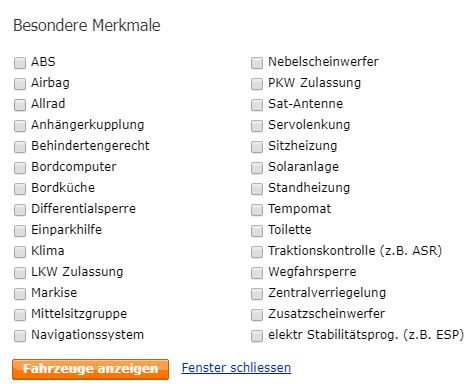Check the Nebelscheinwerfer option
This screenshot has height=388, width=469.
coord(257,63)
